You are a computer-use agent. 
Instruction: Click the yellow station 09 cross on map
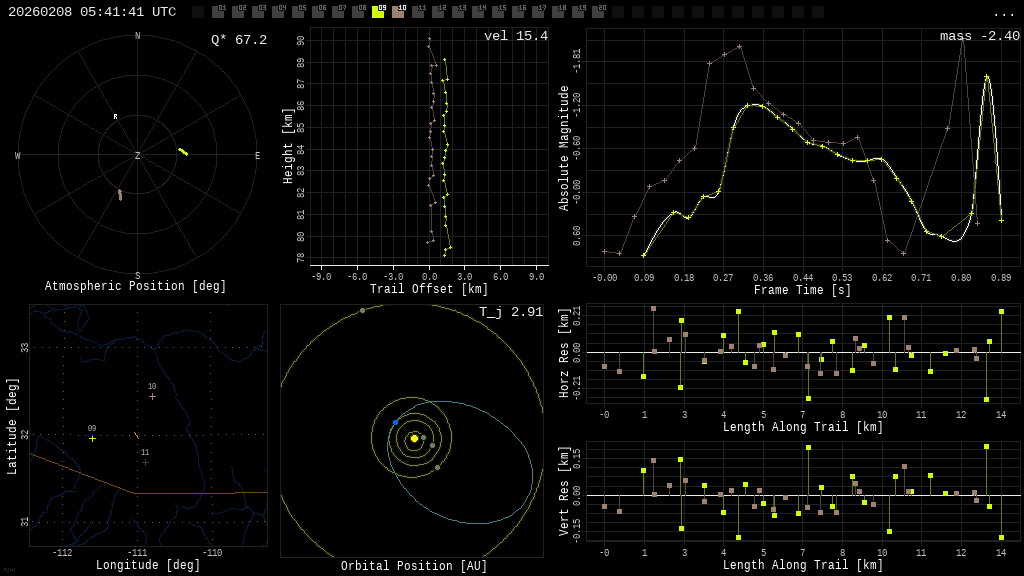coord(92,438)
